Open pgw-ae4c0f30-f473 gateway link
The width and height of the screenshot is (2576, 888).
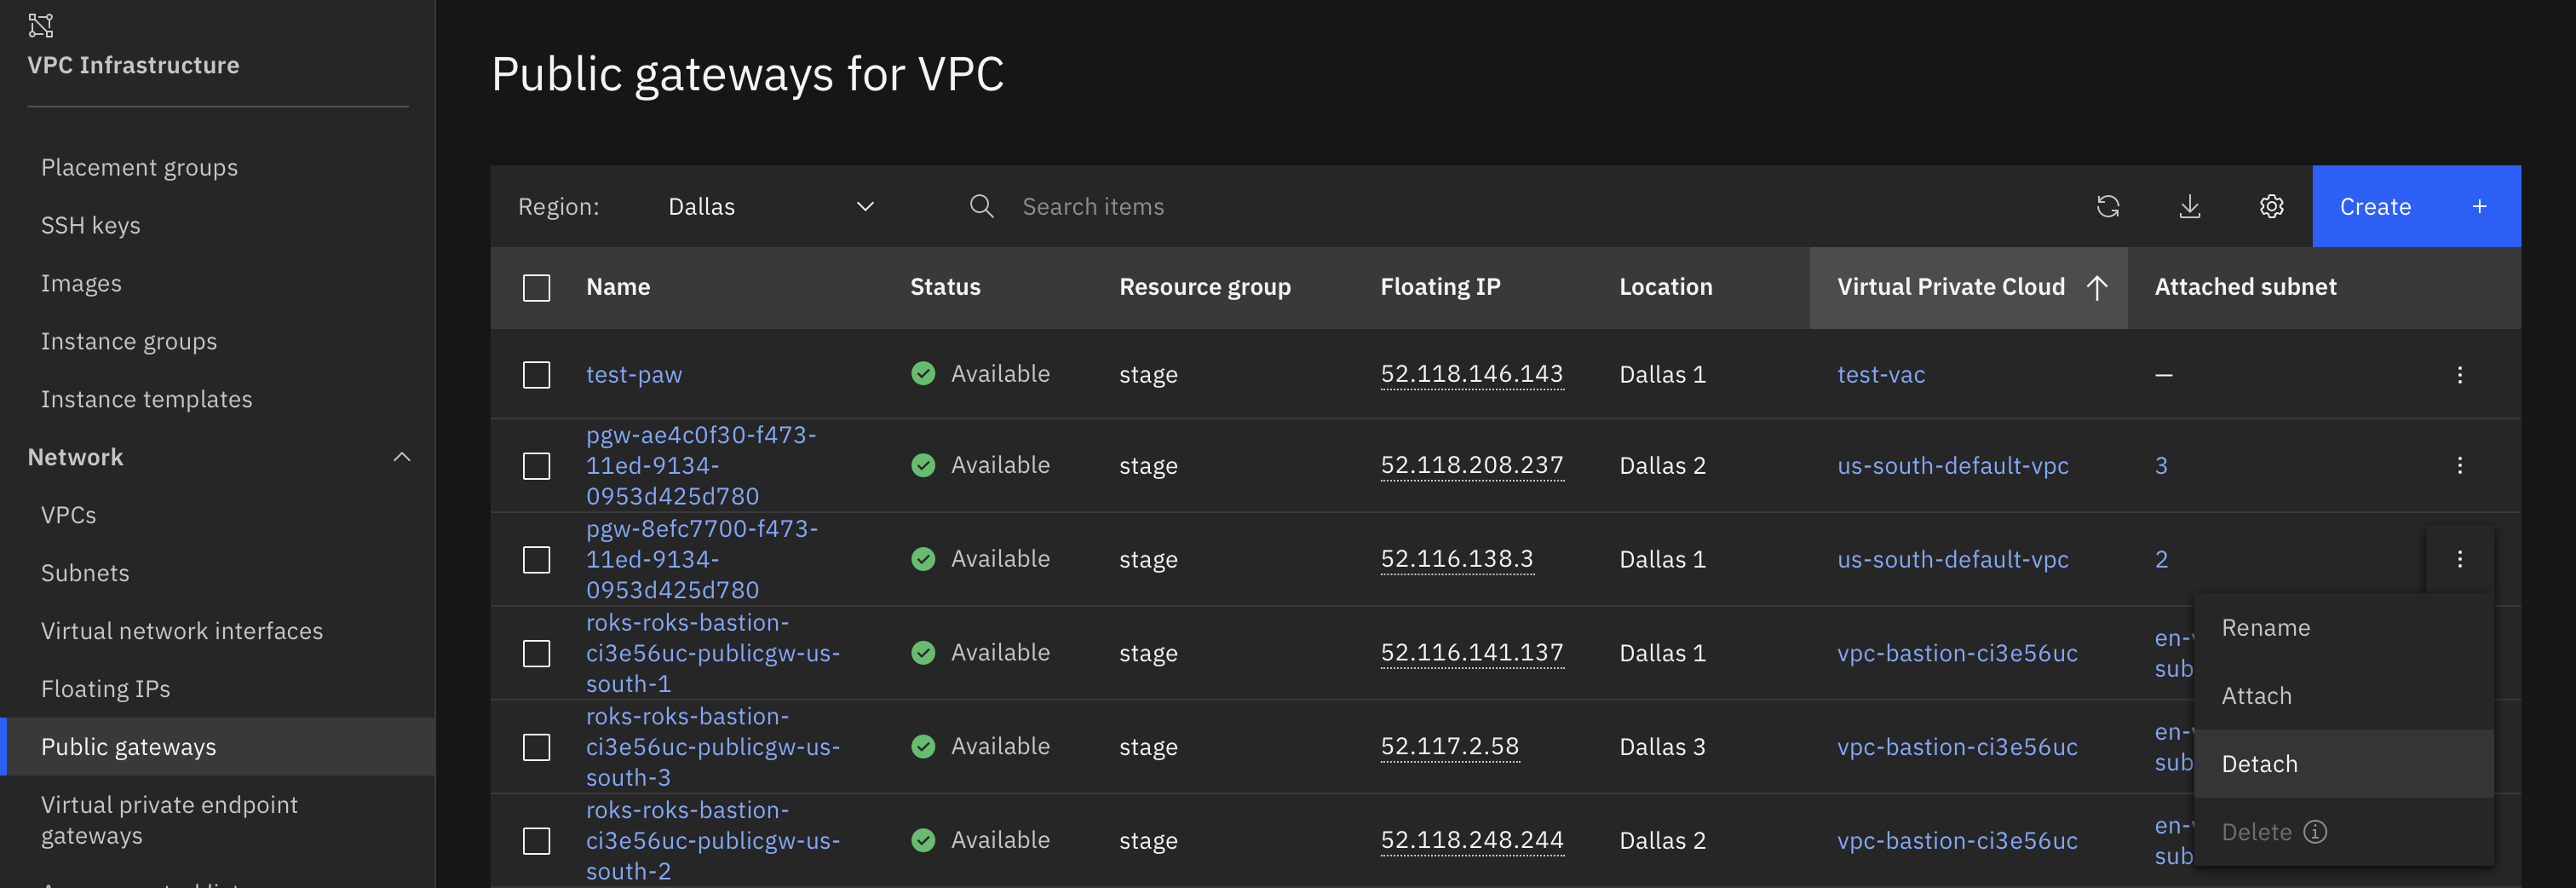[x=701, y=466]
